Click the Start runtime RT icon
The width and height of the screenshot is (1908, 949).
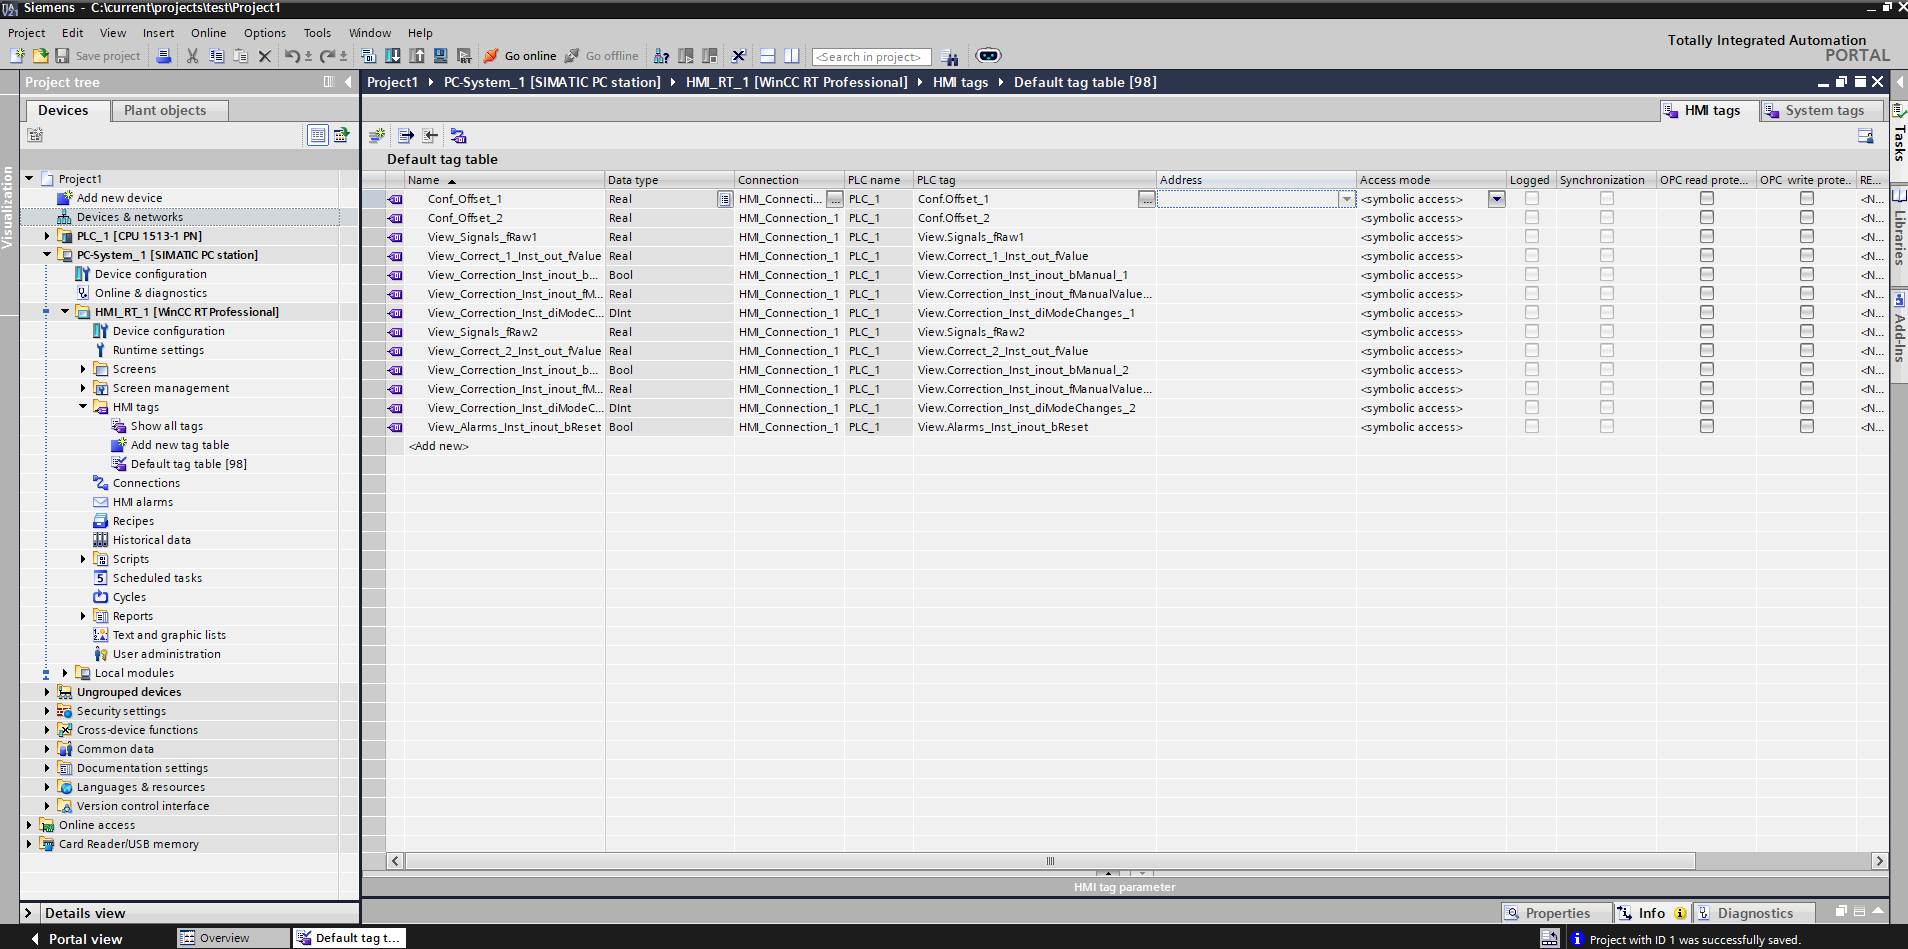point(464,56)
